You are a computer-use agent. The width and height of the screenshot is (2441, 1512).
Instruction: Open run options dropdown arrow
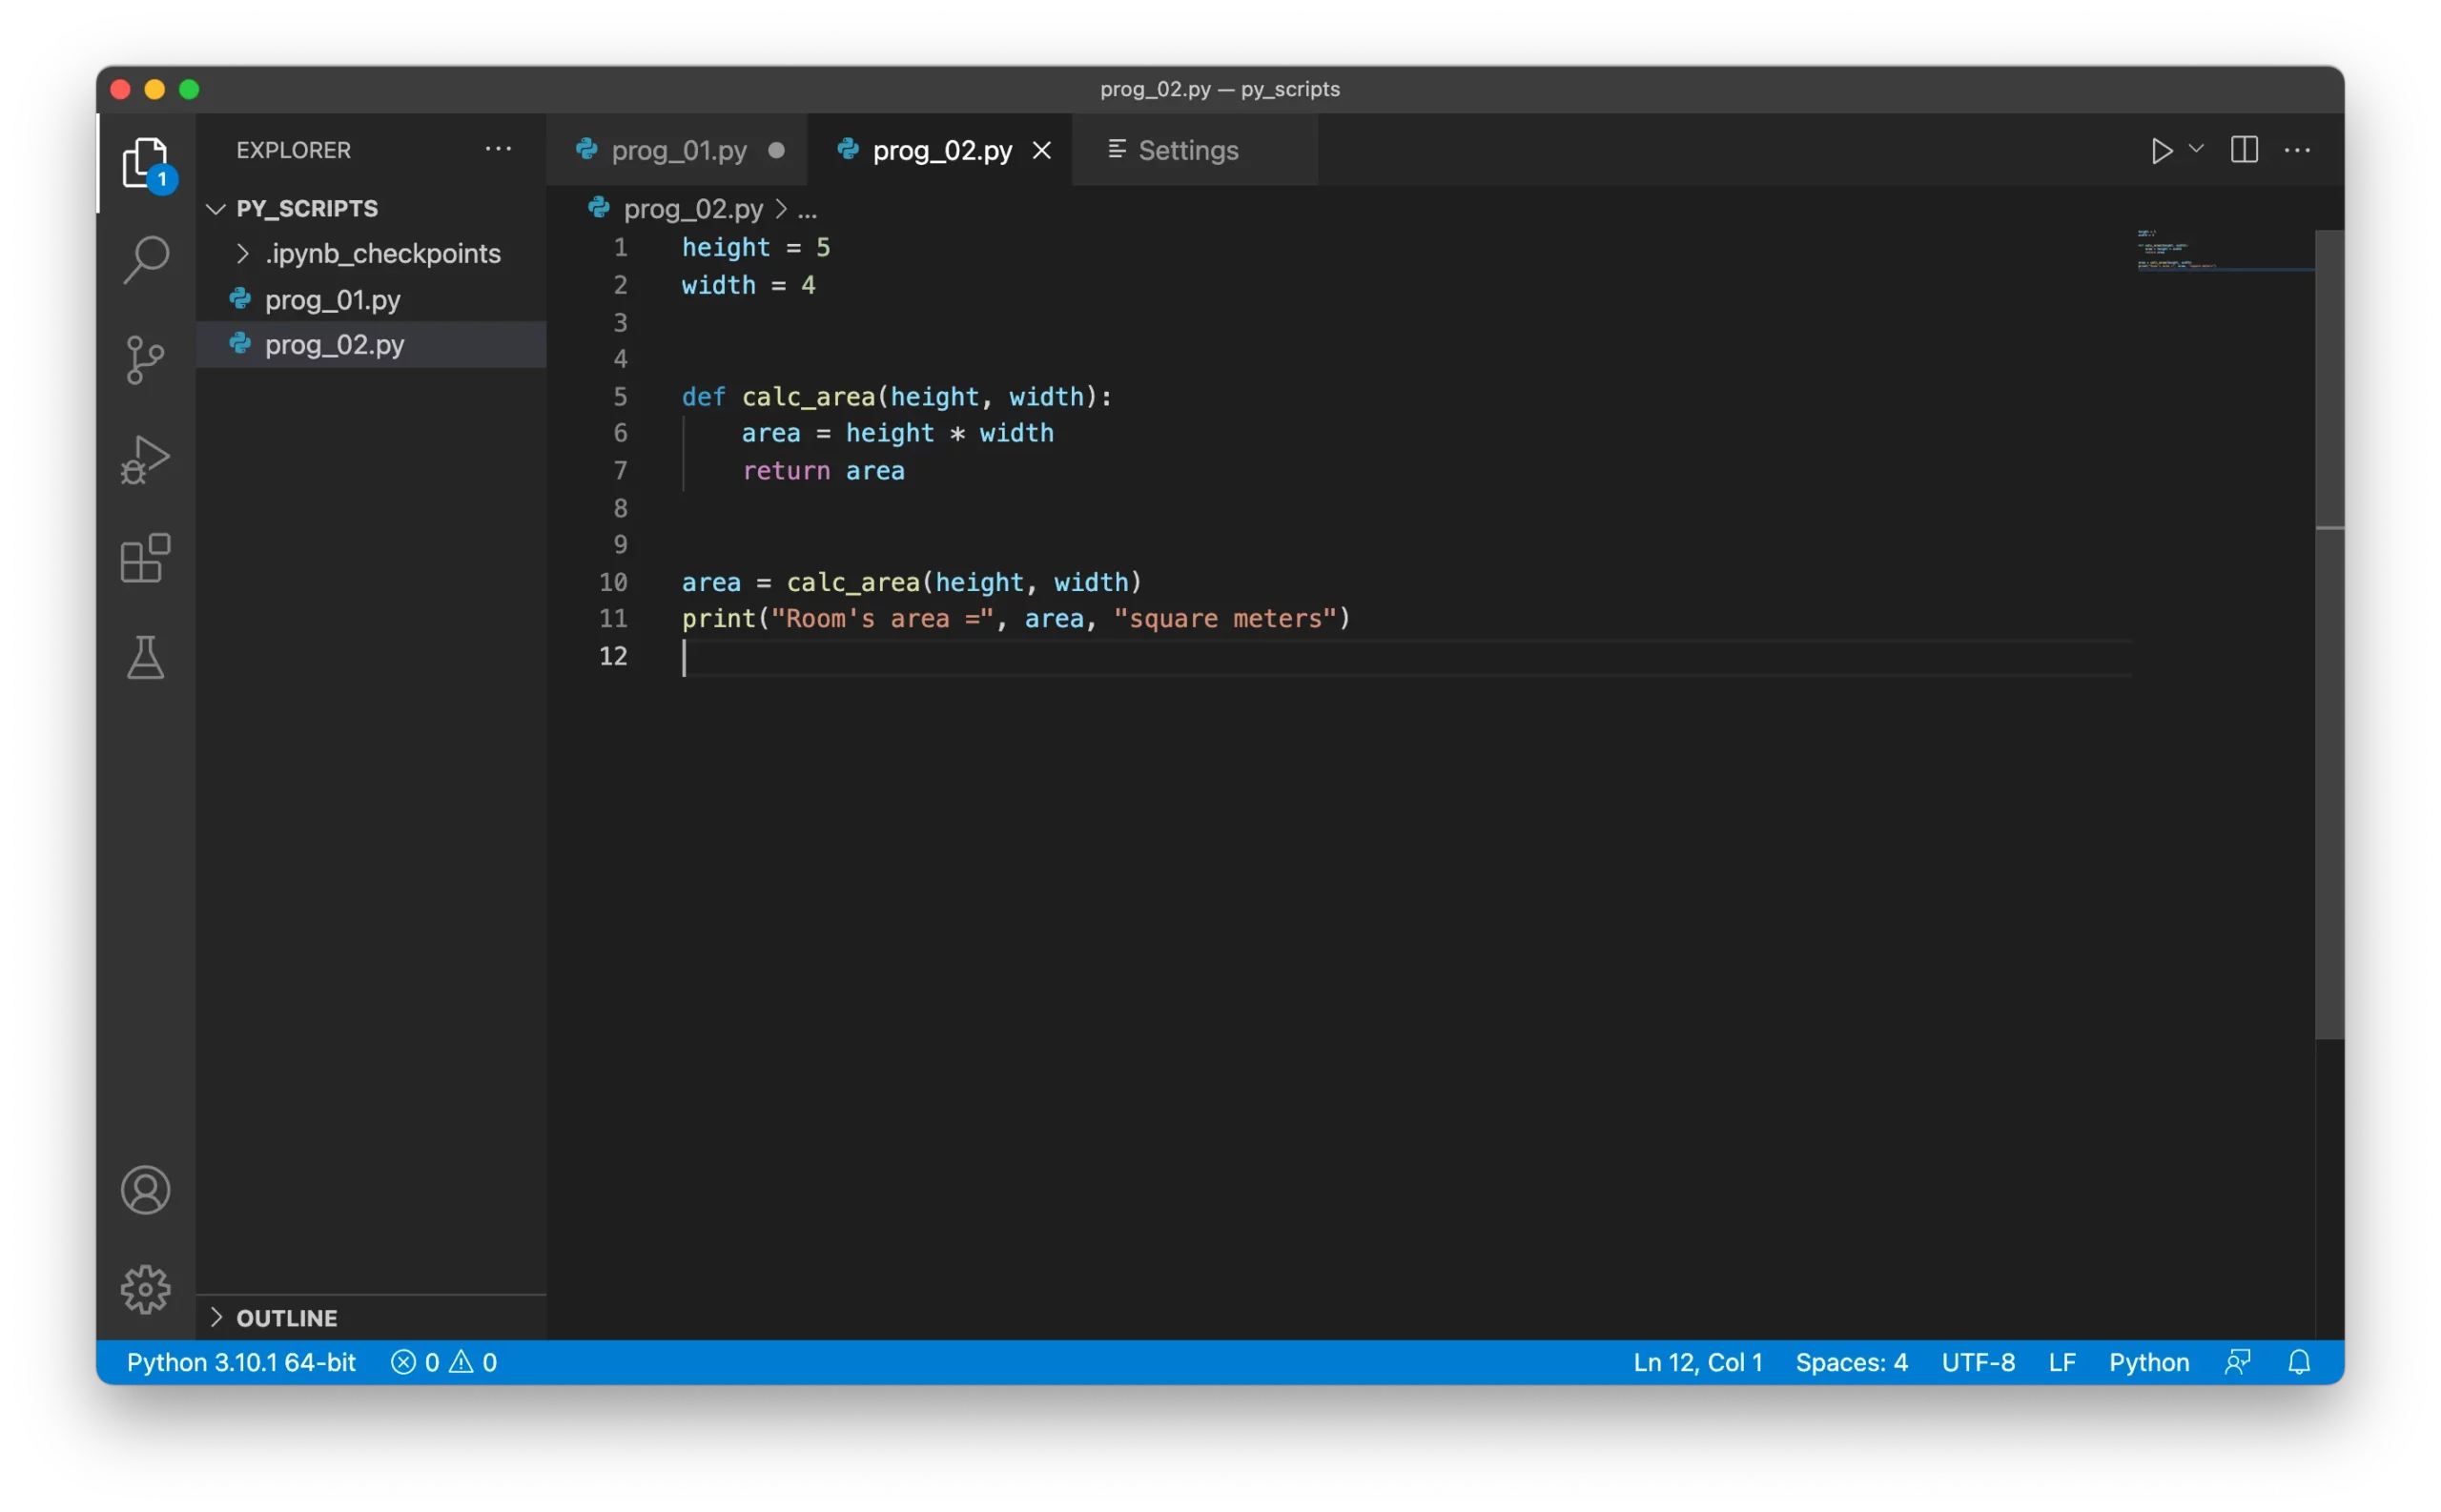(x=2196, y=149)
